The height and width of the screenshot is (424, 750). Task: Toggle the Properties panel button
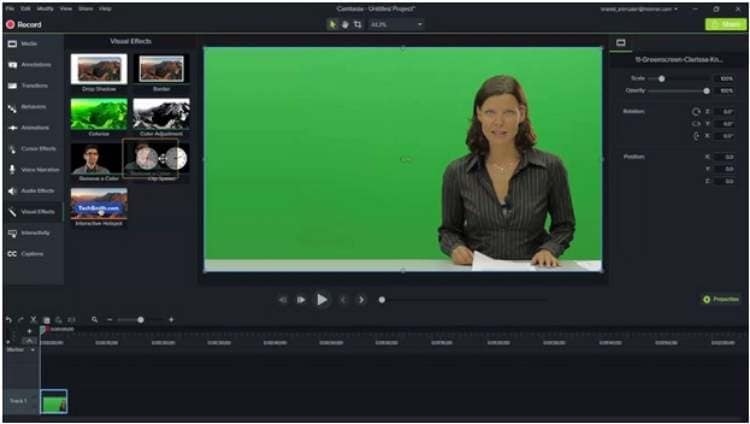point(721,300)
